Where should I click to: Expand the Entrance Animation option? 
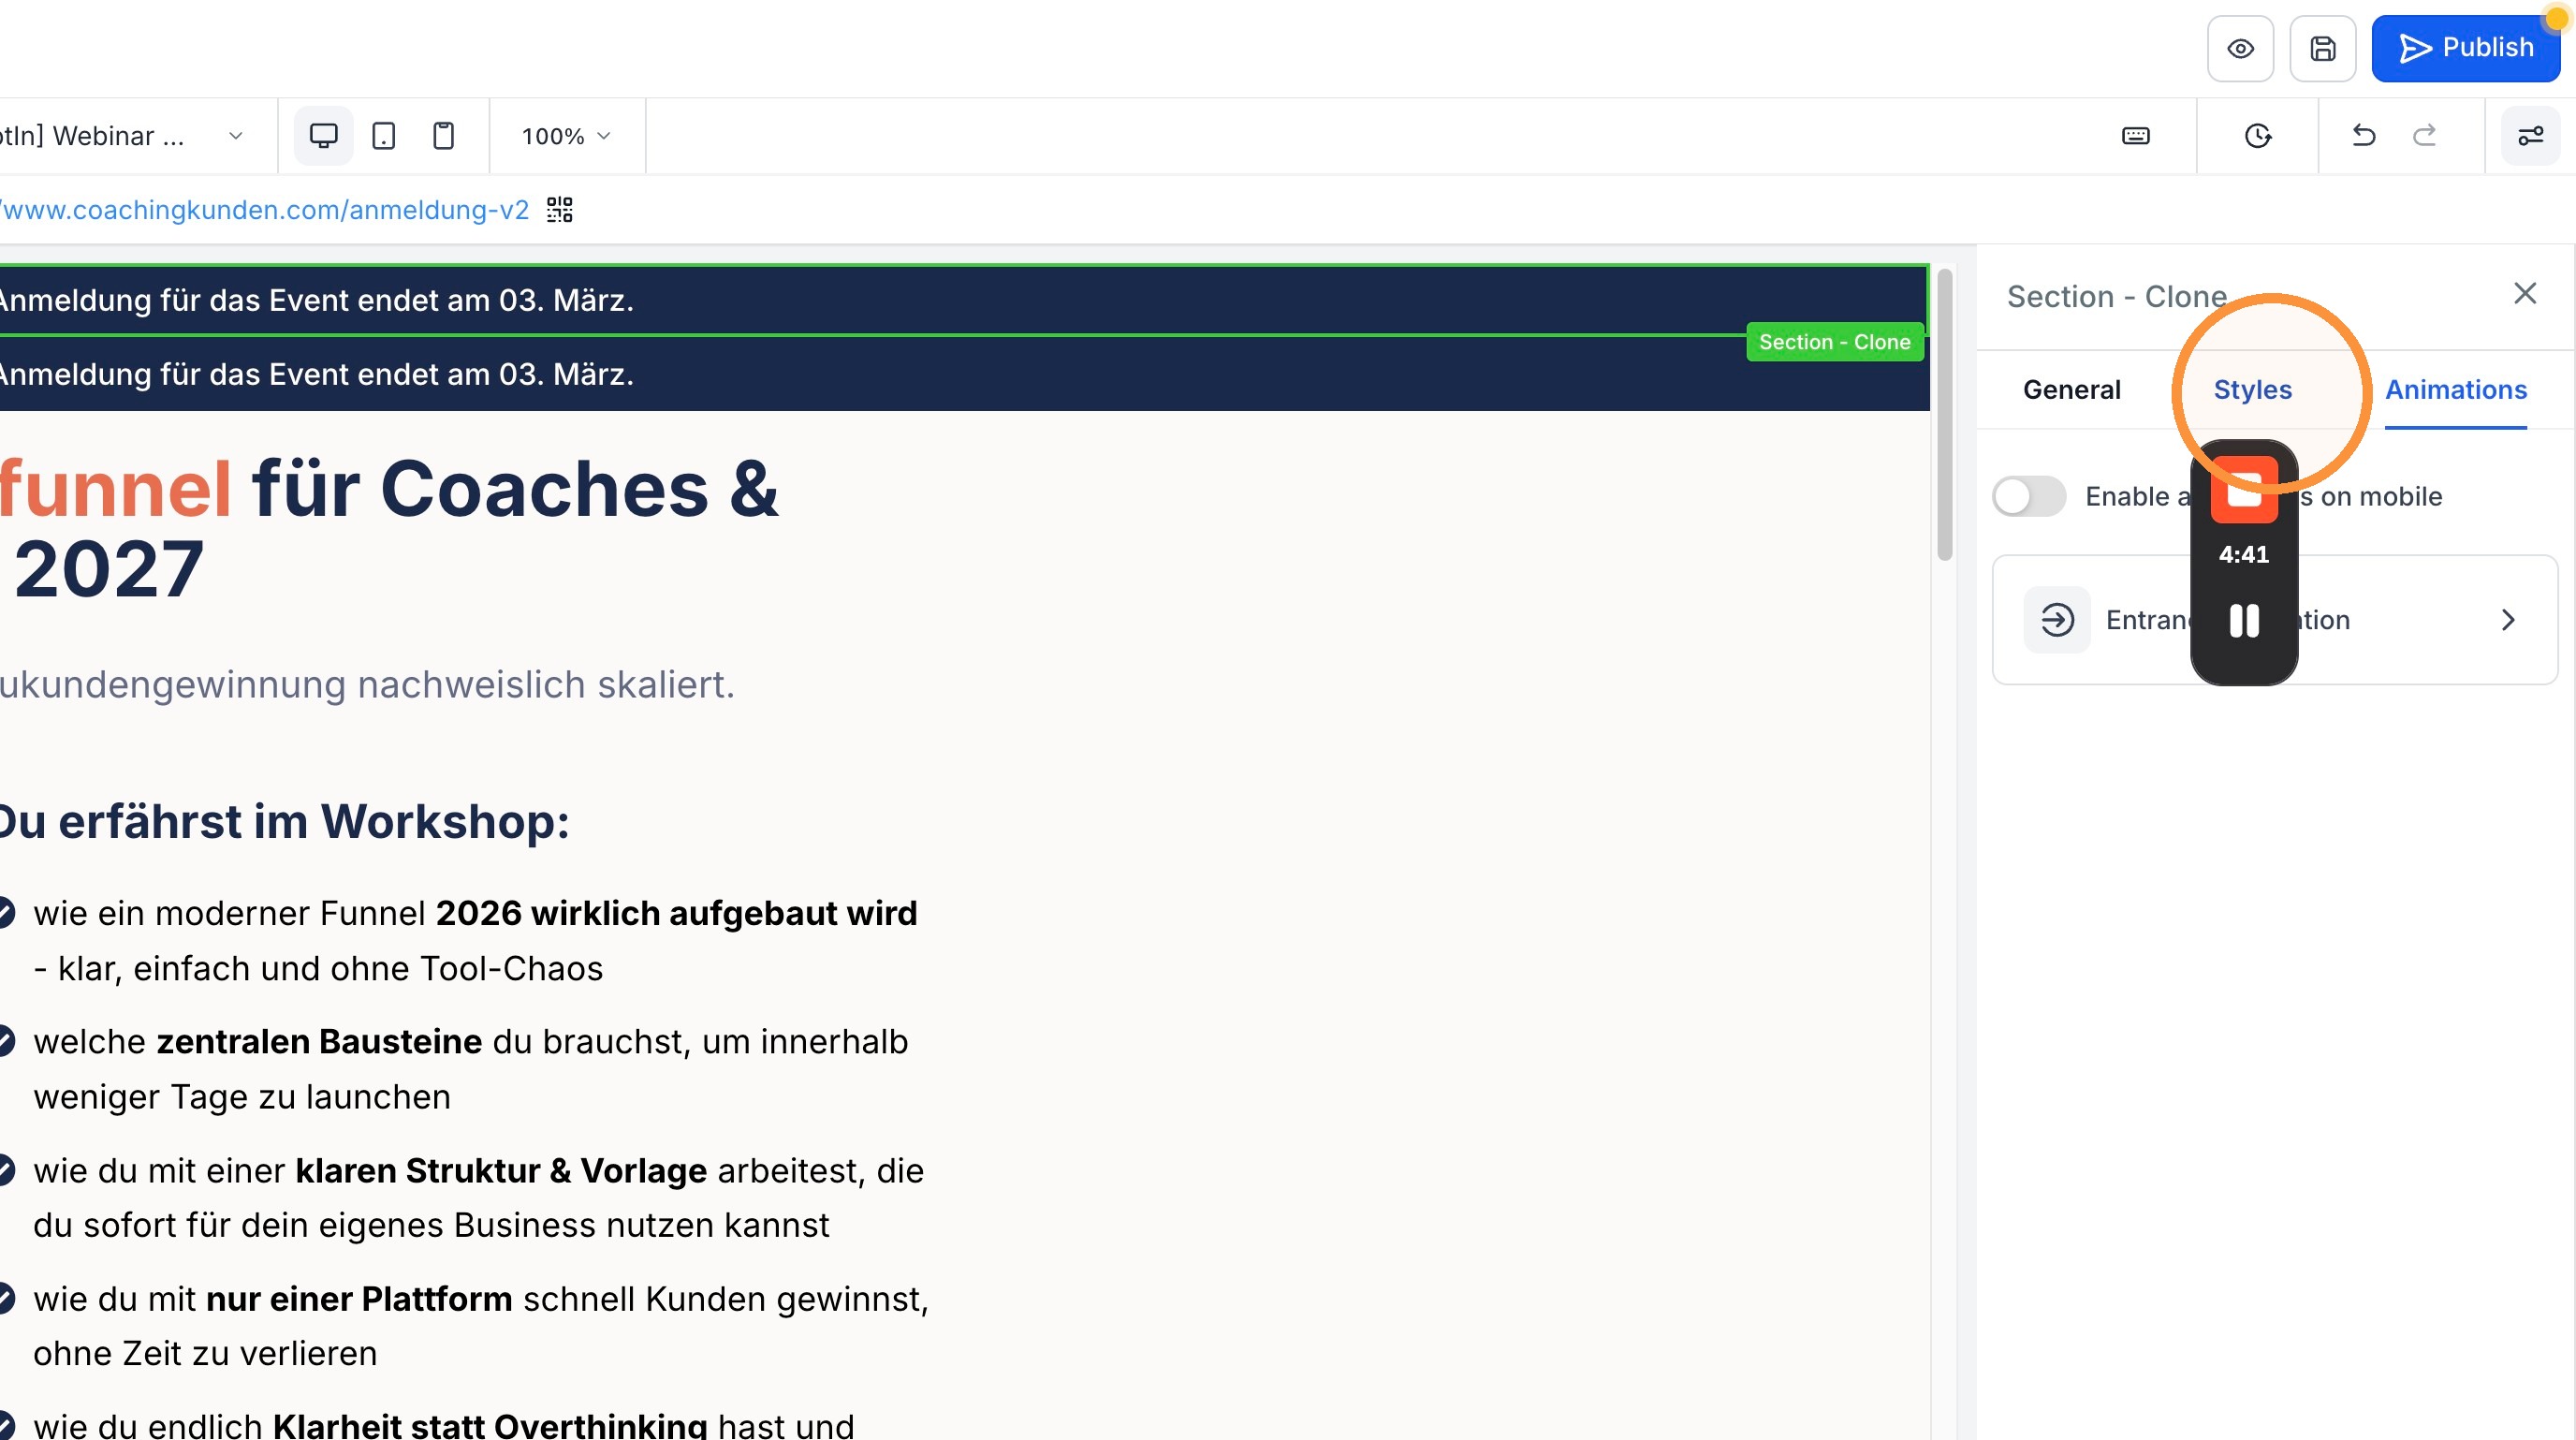coord(2275,620)
